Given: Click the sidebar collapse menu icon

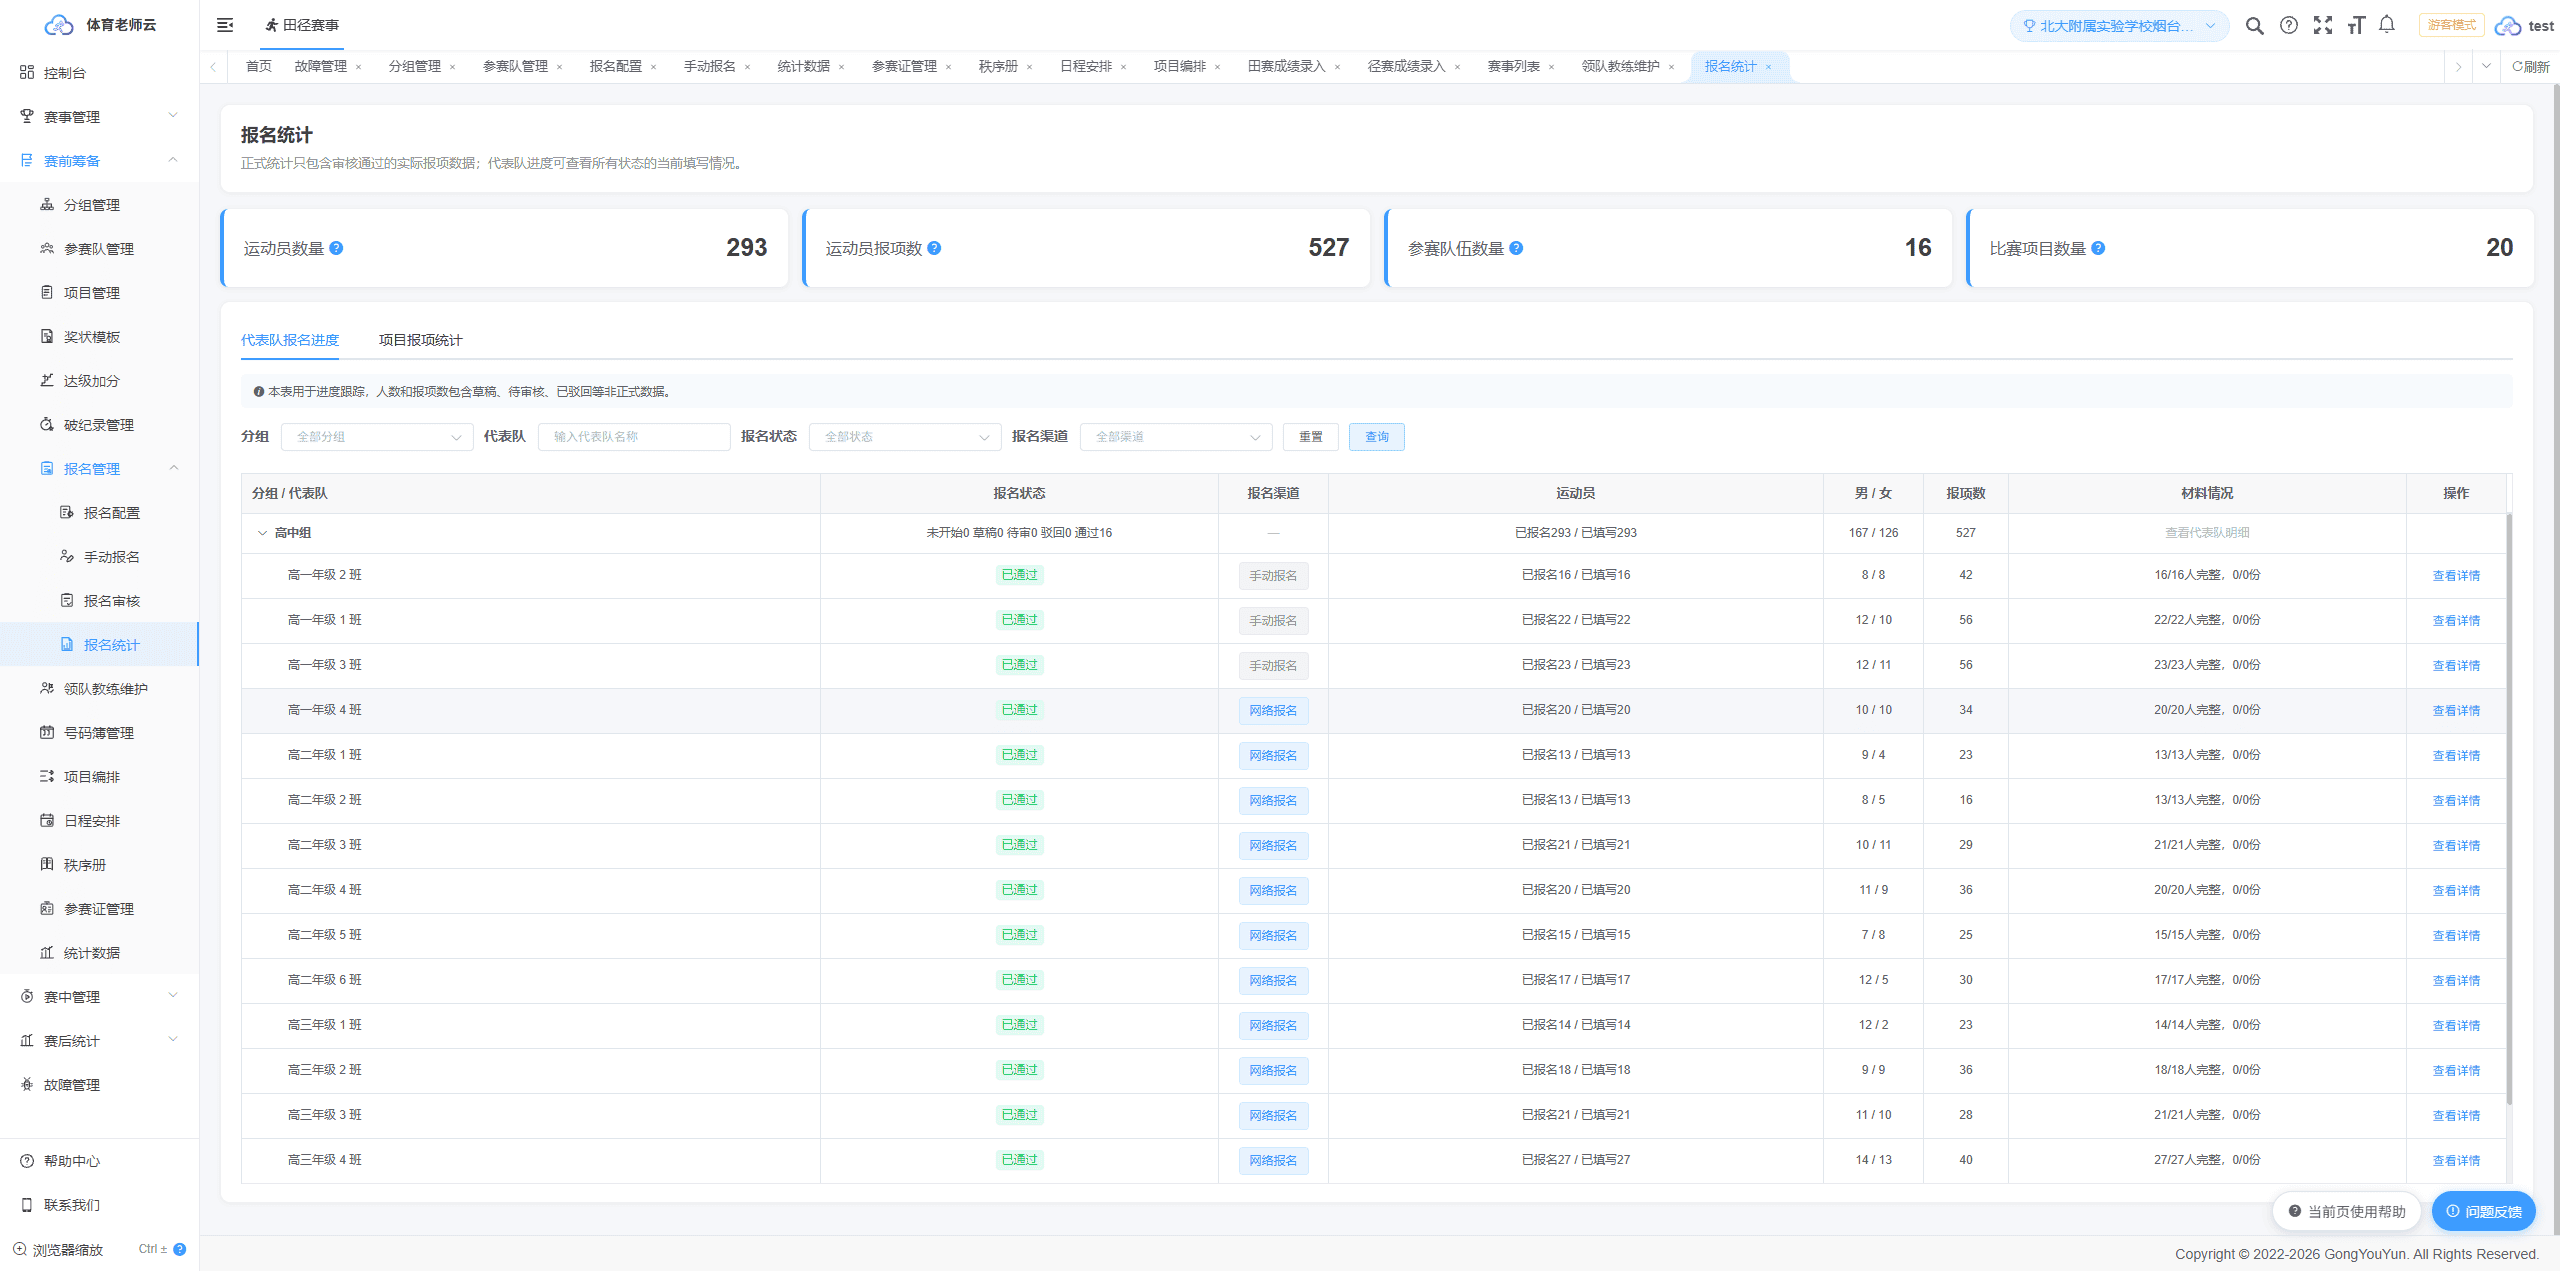Looking at the screenshot, I should [x=225, y=25].
